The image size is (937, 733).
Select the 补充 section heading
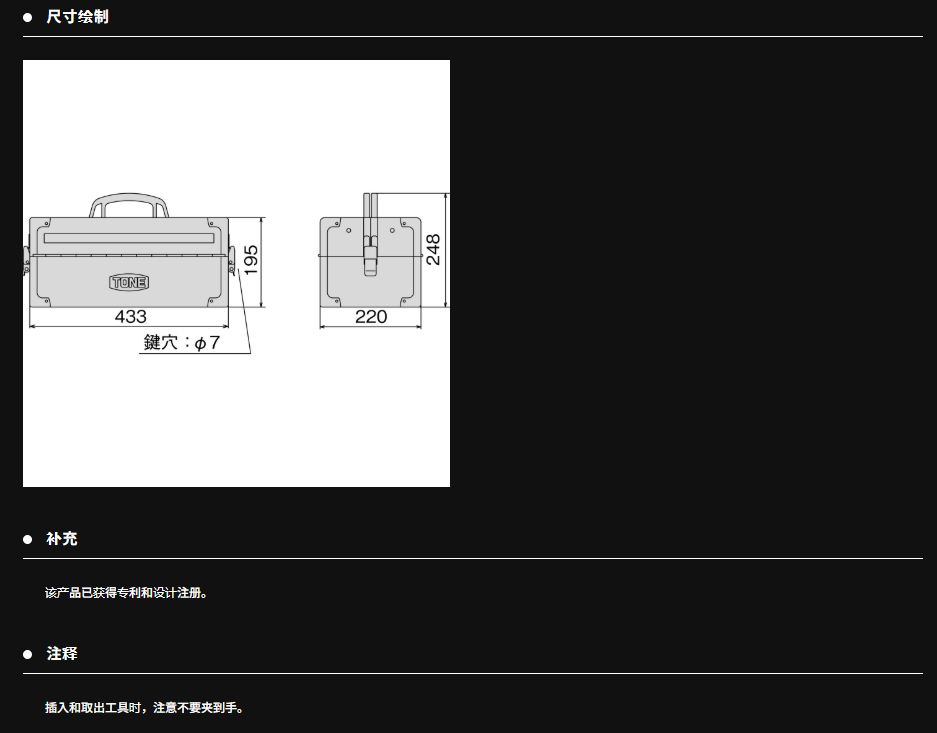pos(62,539)
